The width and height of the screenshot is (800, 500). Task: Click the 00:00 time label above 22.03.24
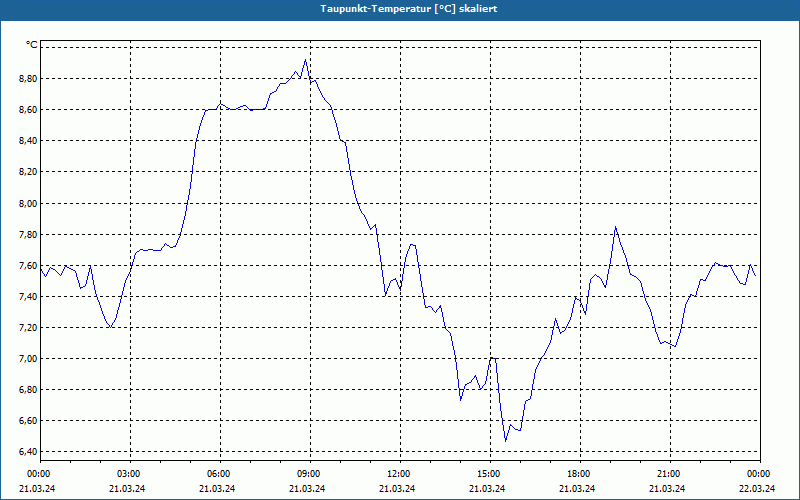759,474
